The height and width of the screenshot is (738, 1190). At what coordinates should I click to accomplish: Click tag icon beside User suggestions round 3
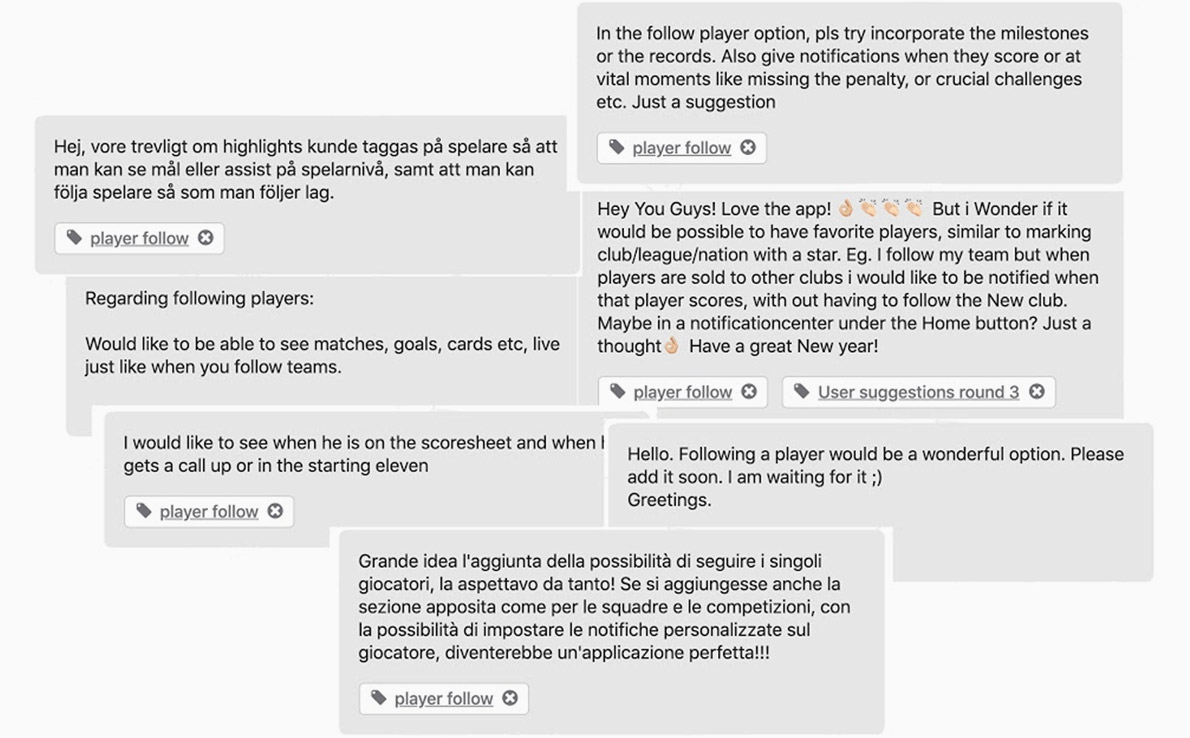coord(801,392)
